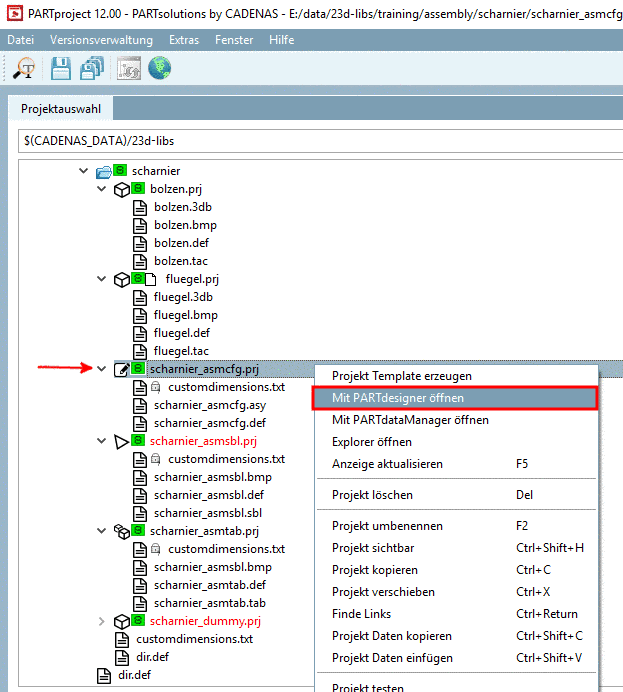The image size is (623, 692).
Task: Open the Hilfe menu
Action: [281, 40]
